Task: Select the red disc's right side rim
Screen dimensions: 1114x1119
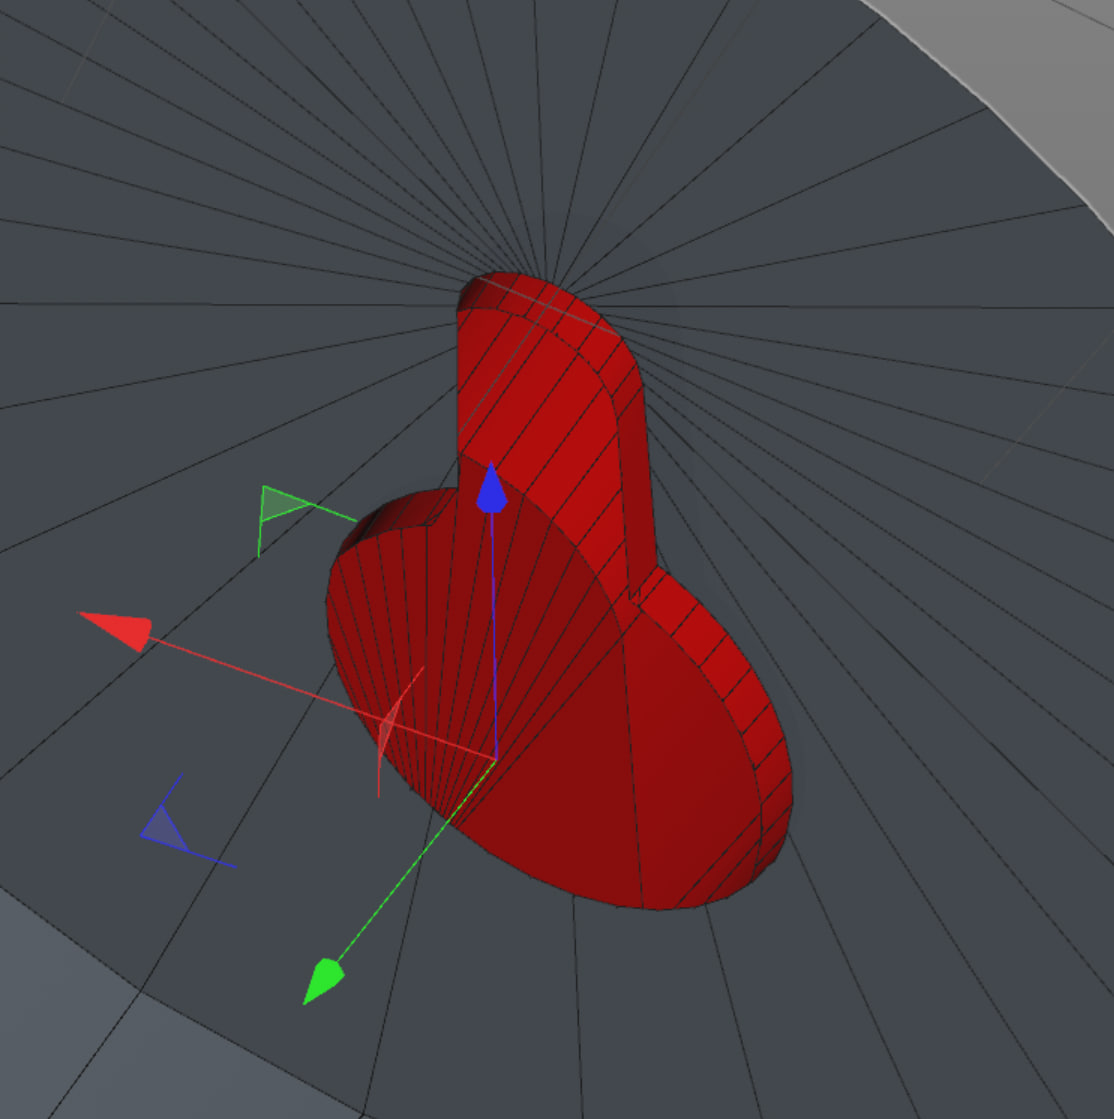Action: 749,714
